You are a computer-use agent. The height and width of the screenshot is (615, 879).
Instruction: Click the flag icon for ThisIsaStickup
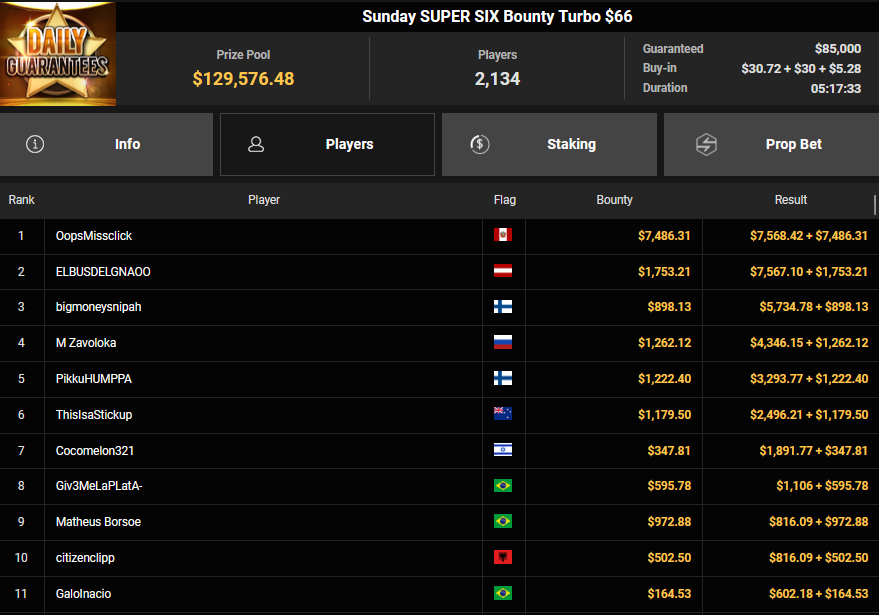click(x=503, y=415)
